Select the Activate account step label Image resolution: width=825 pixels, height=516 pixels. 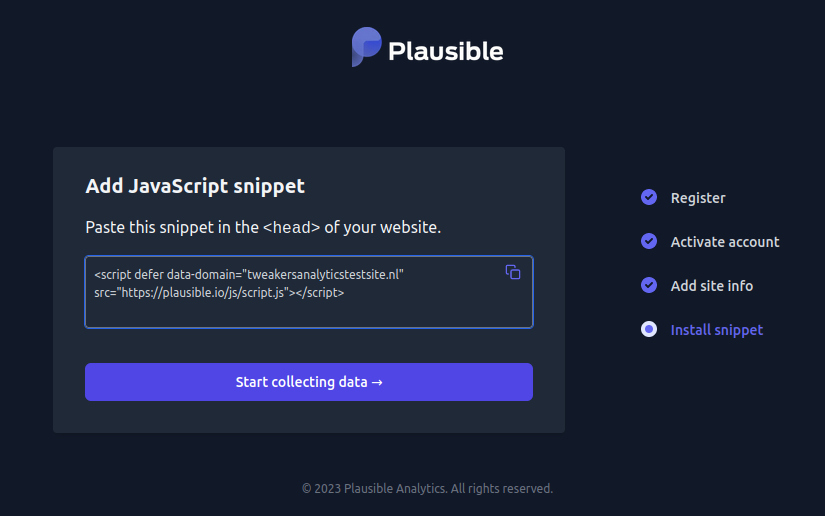click(725, 242)
